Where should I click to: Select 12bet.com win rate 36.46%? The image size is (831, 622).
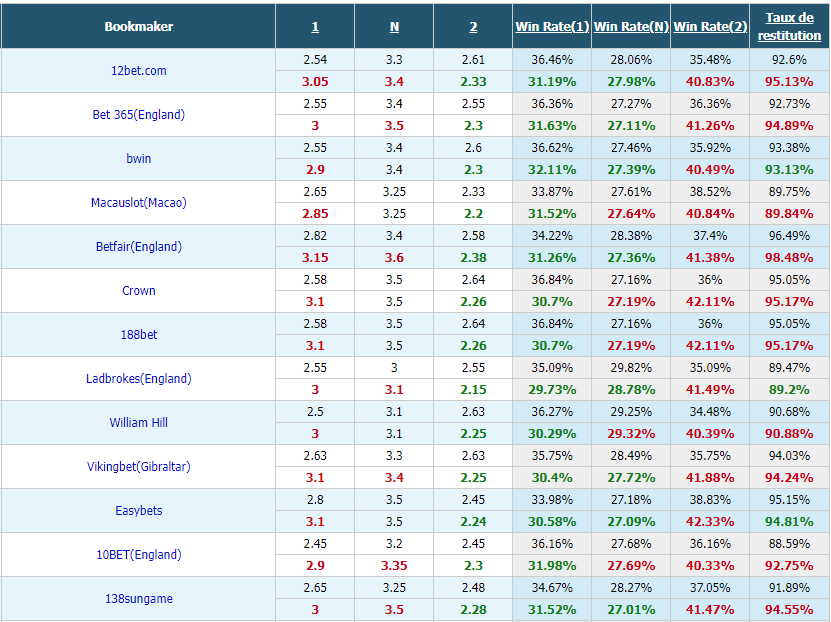(x=552, y=59)
